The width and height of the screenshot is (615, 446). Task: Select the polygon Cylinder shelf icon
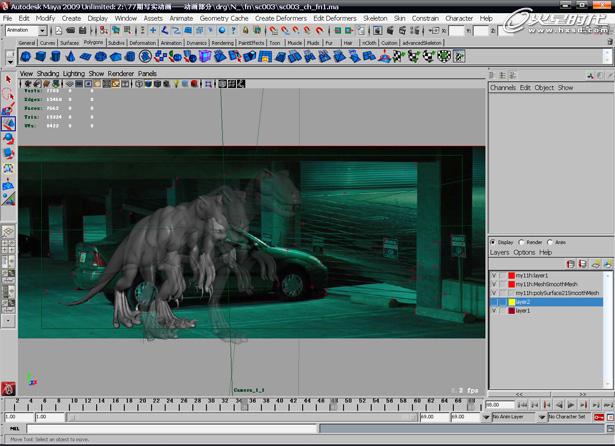55,56
